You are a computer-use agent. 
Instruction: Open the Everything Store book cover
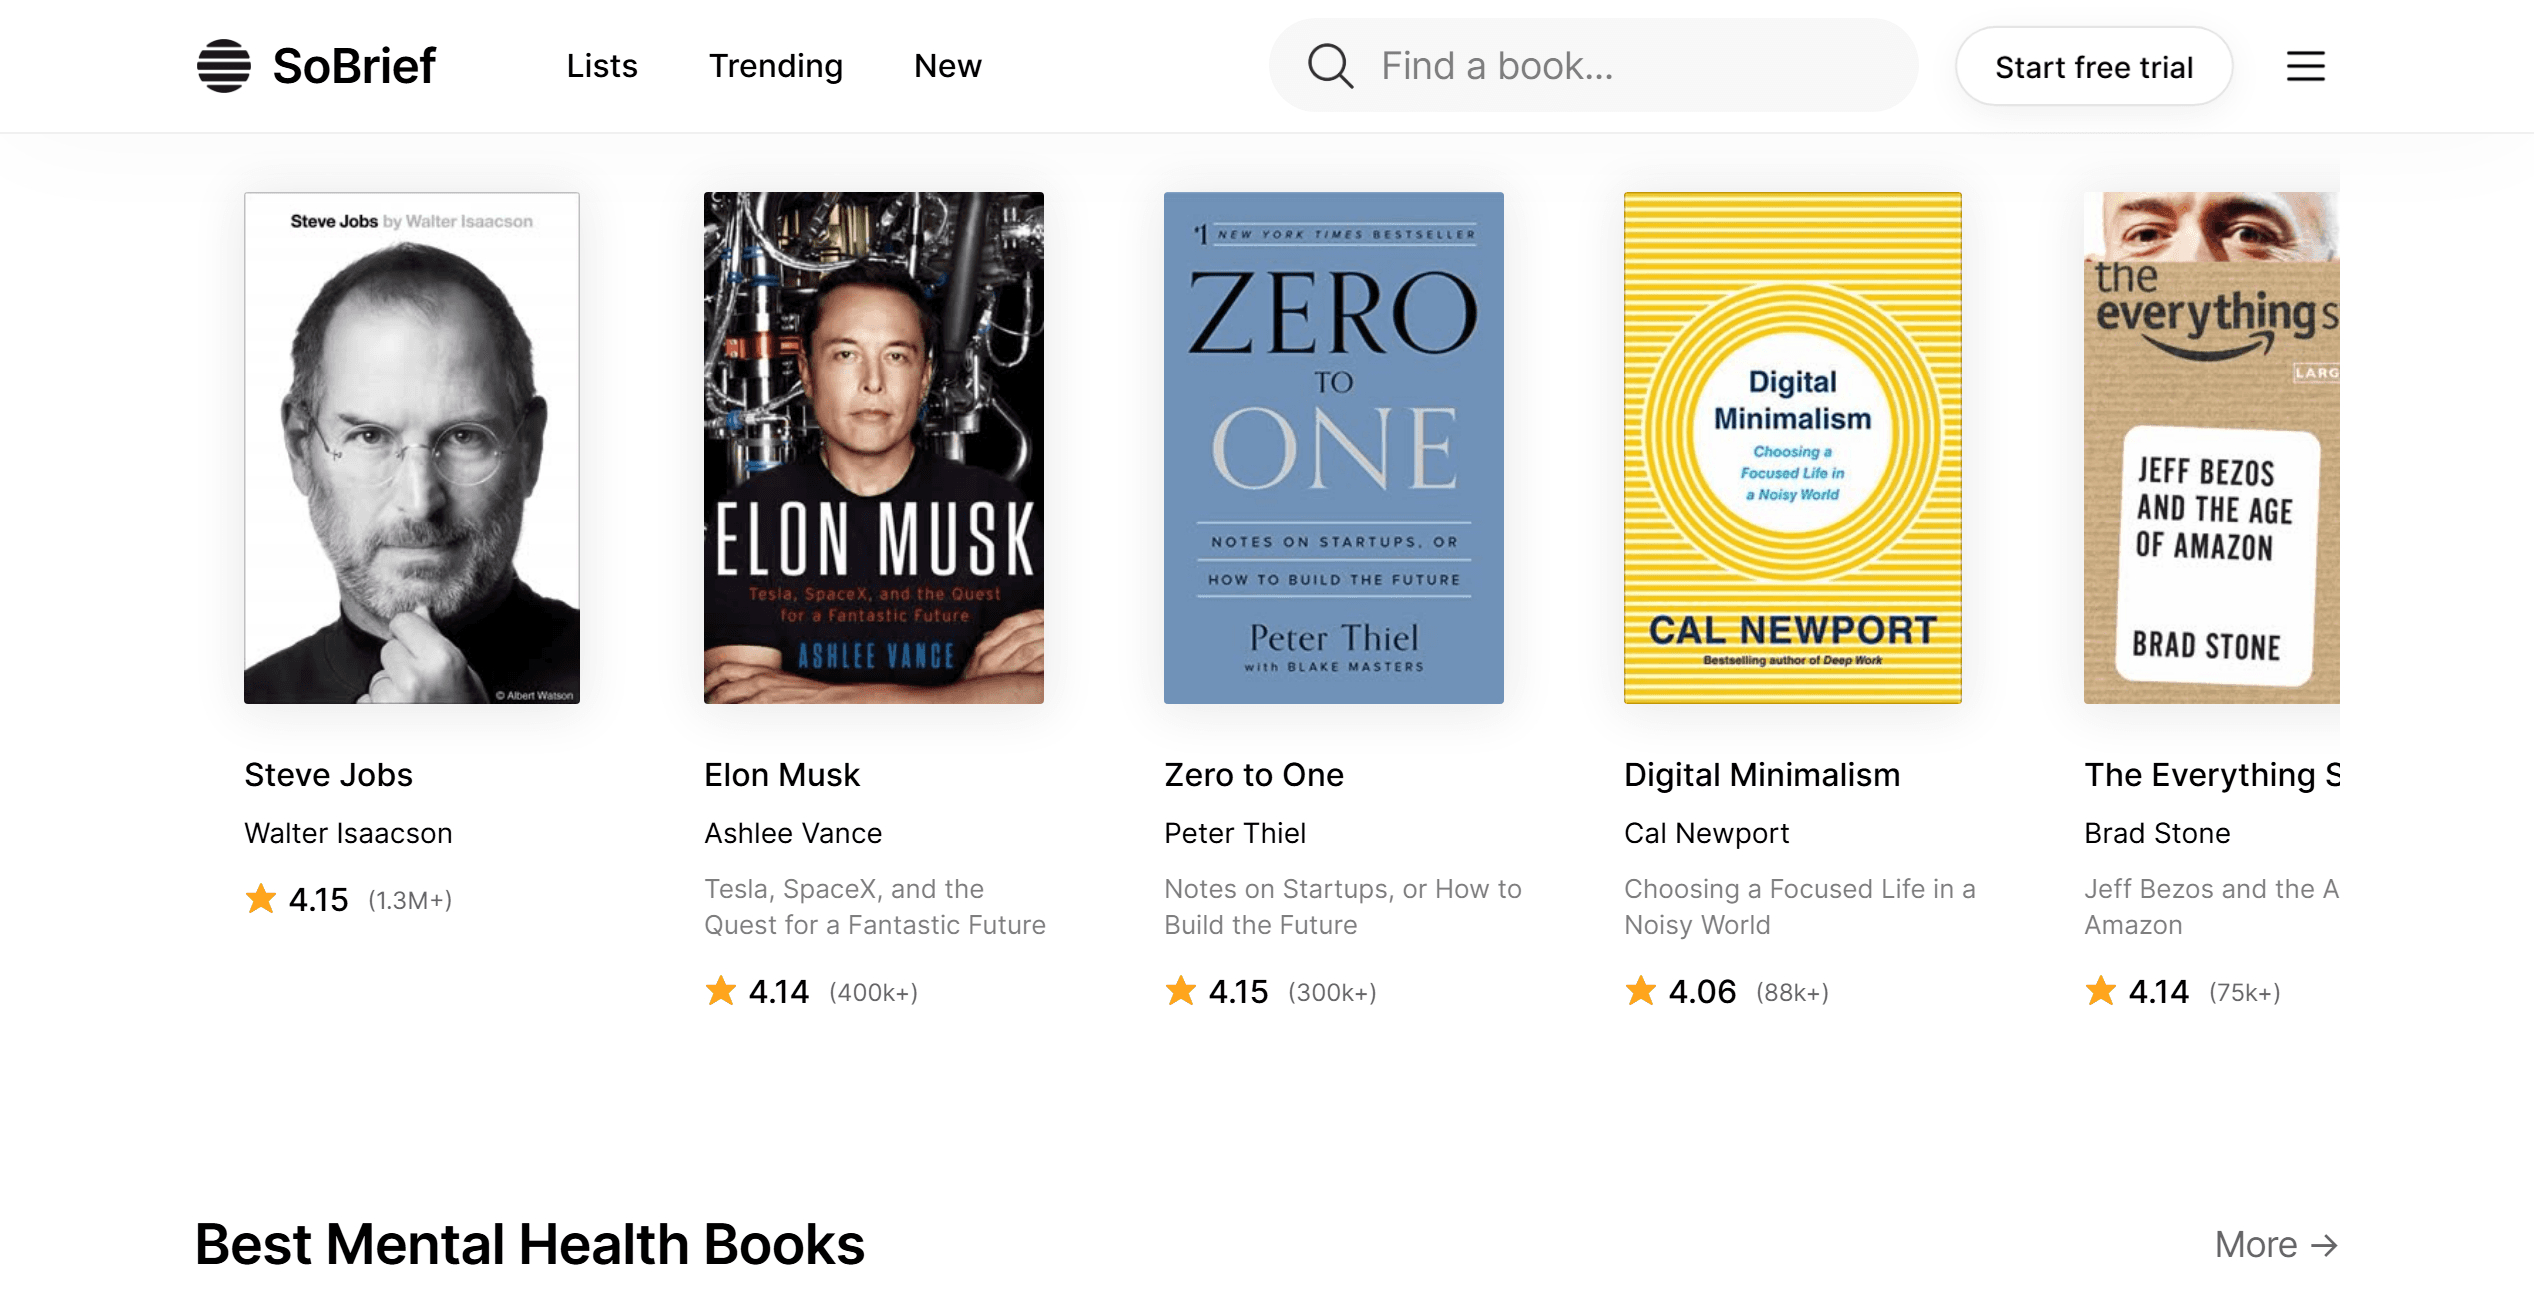[2211, 448]
